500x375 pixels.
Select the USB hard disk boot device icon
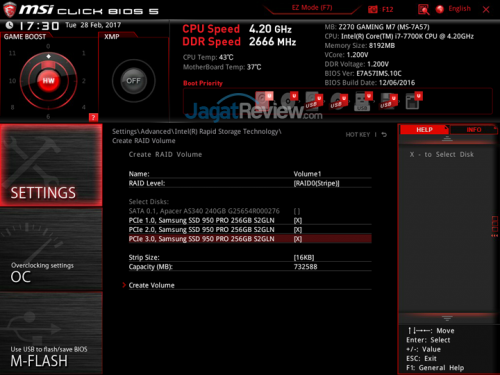(314, 101)
